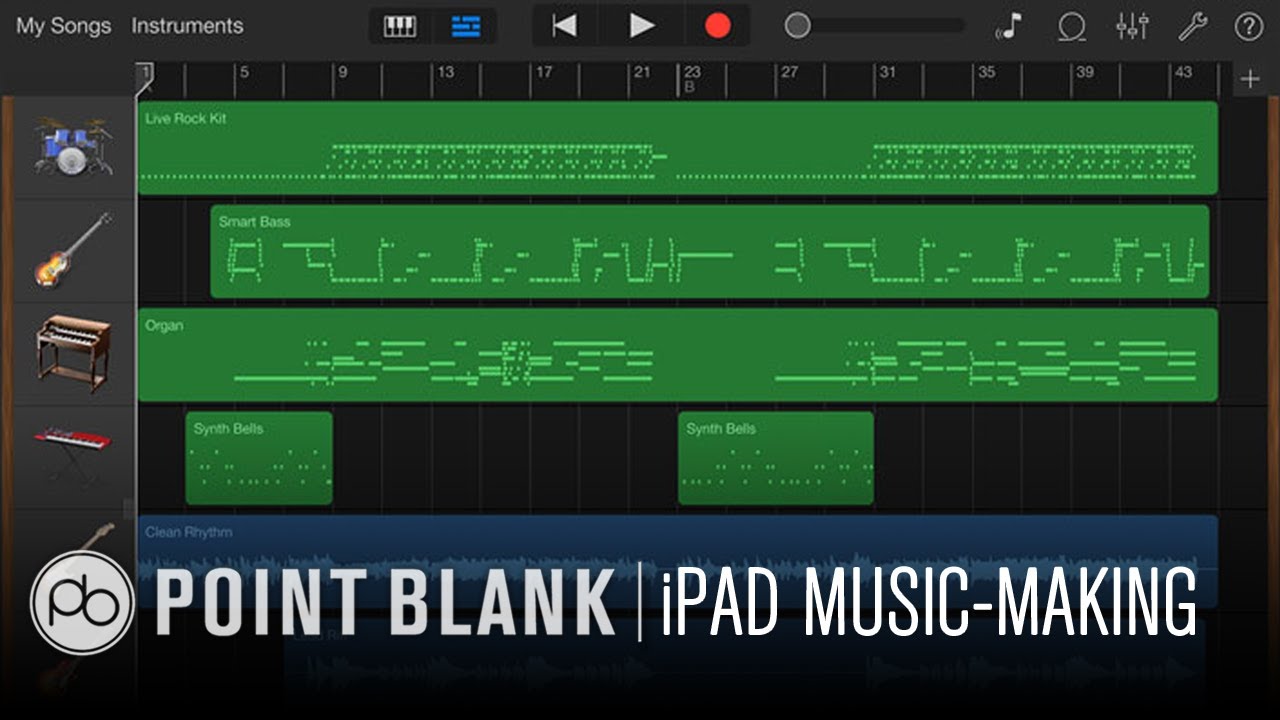Select the bass guitar track icon
This screenshot has height=720, width=1280.
(73, 250)
